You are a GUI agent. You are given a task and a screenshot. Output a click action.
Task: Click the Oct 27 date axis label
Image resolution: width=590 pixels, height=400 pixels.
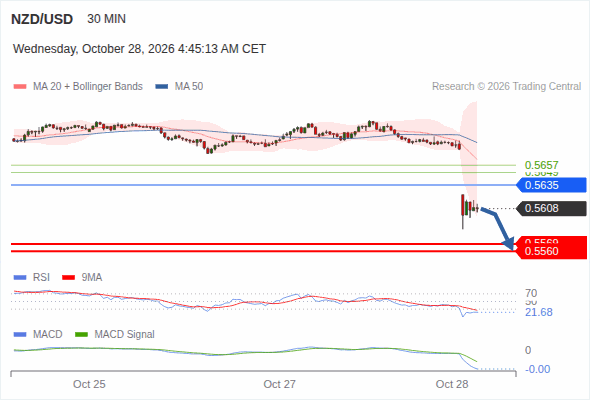280,384
